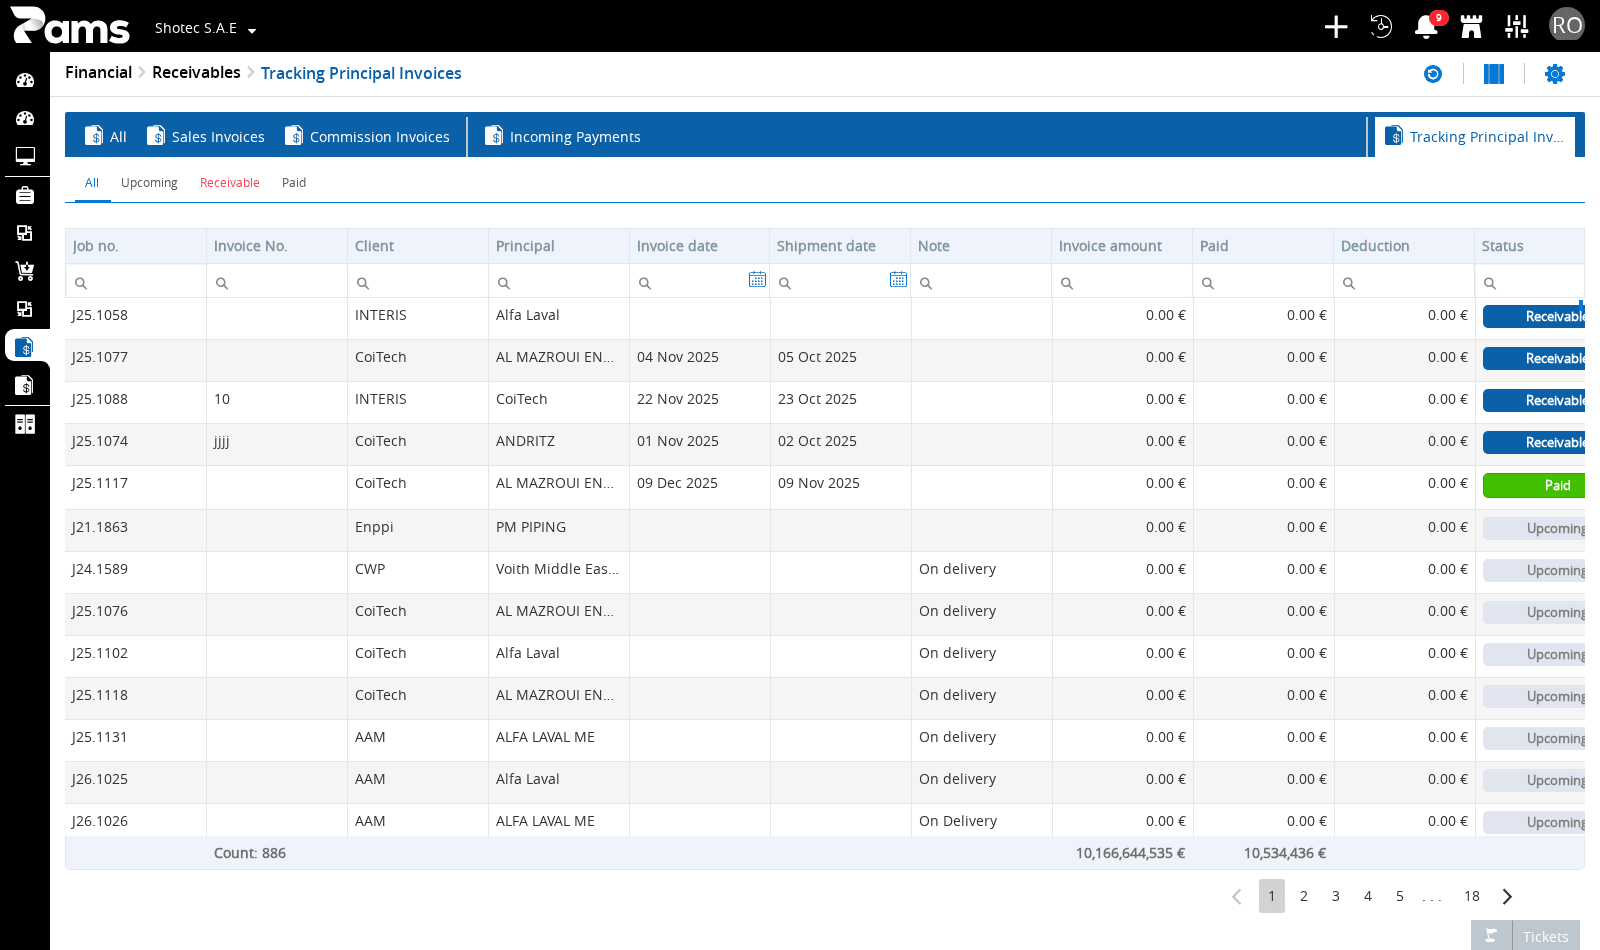Filter by Upcoming status subtab
1600x950 pixels.
click(x=149, y=183)
